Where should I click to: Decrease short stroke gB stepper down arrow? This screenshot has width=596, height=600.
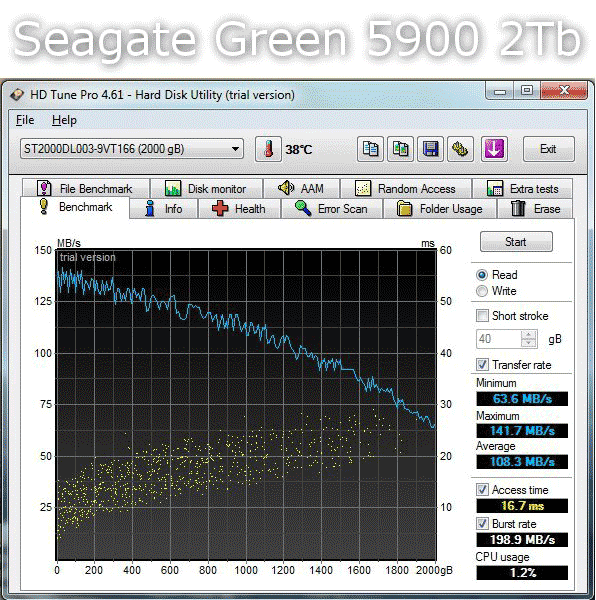click(x=529, y=343)
